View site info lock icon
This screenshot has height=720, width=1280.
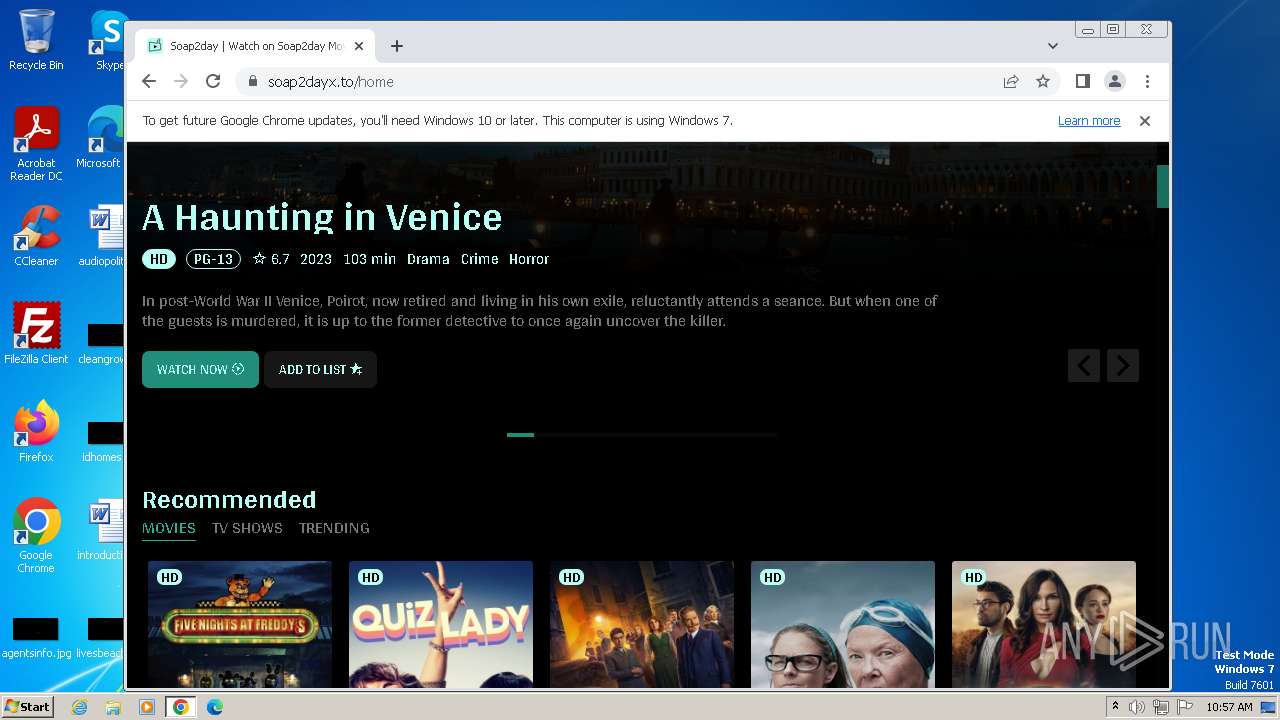252,82
